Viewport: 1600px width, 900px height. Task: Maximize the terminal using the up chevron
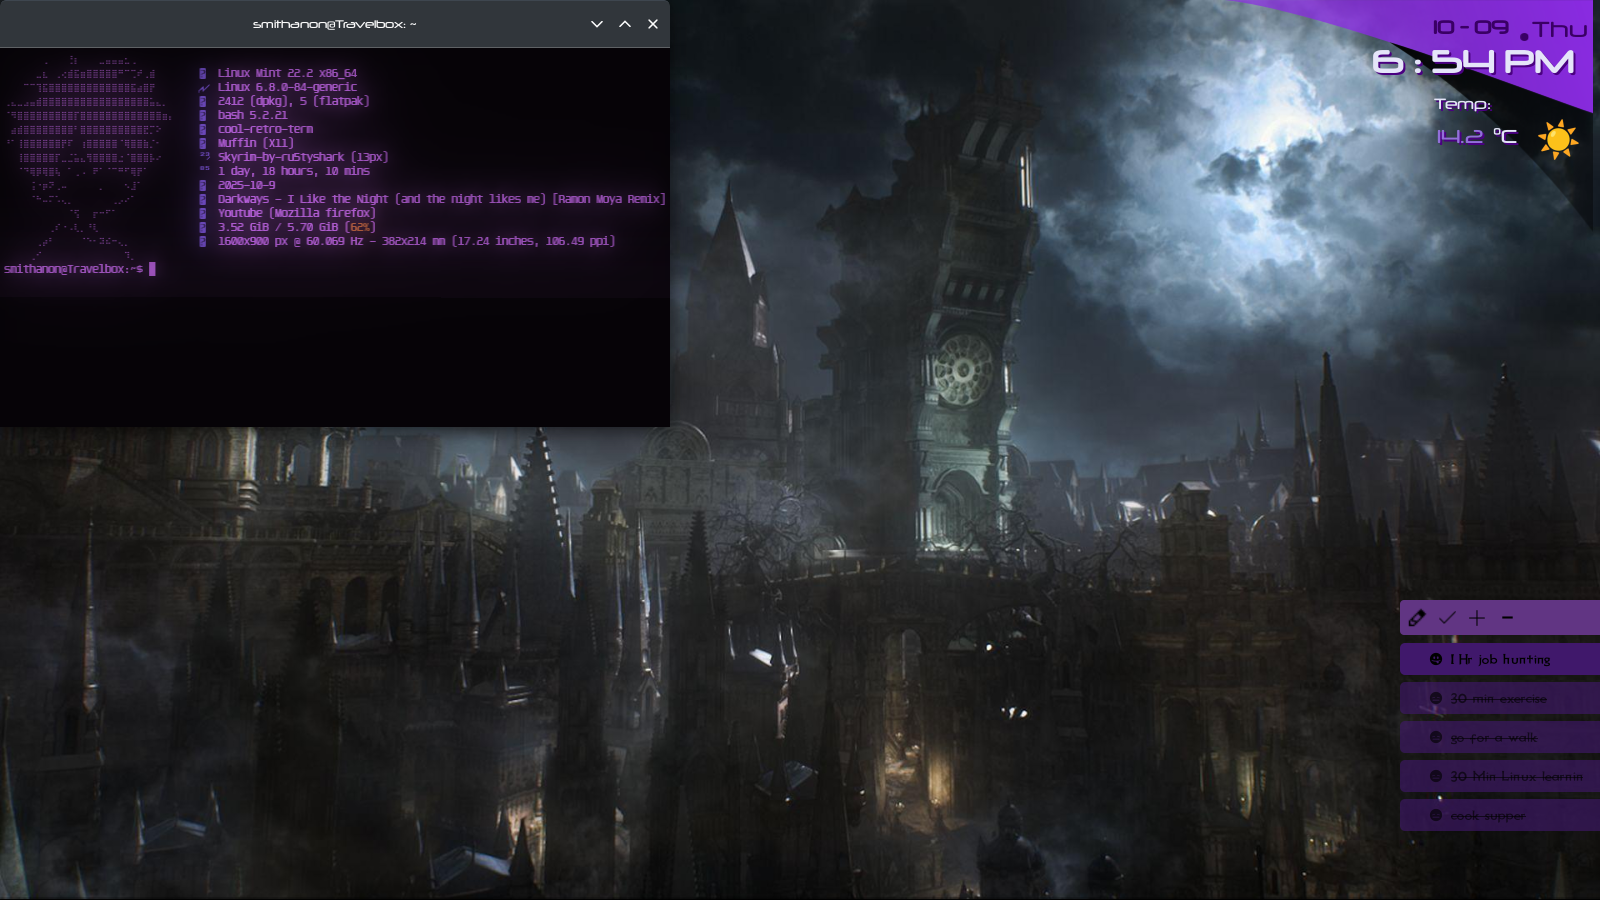pyautogui.click(x=625, y=24)
